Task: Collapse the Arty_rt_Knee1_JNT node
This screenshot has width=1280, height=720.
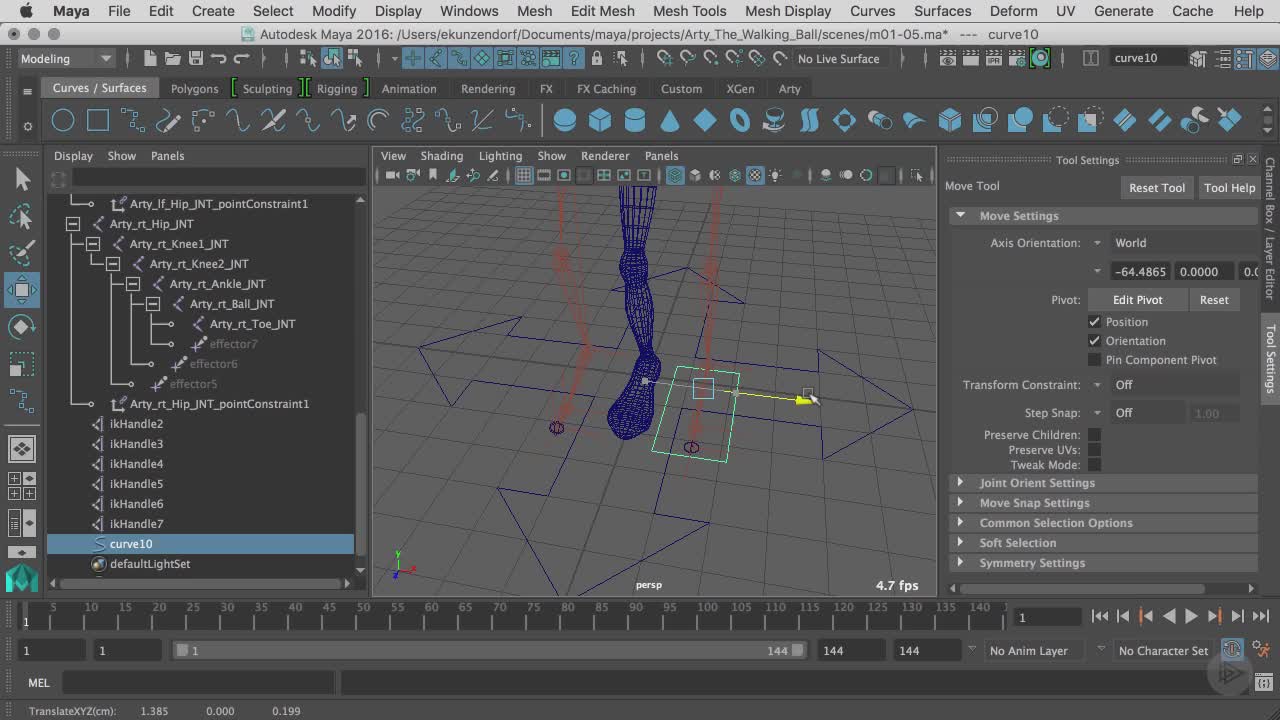Action: [93, 244]
